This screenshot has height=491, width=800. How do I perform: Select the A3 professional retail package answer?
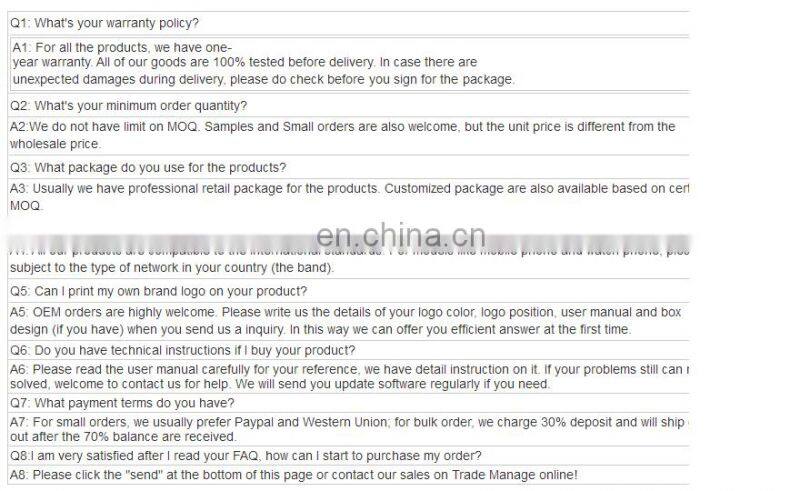350,188
